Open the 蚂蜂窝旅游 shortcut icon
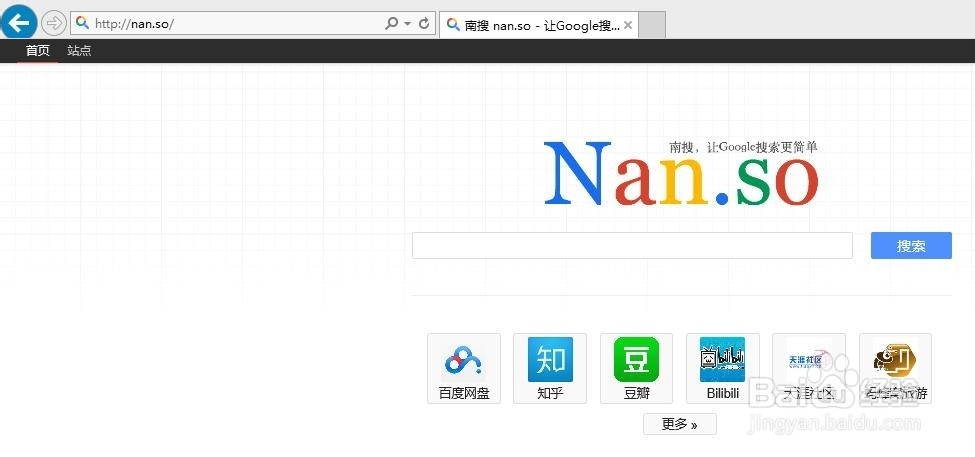This screenshot has width=975, height=457. [x=895, y=359]
